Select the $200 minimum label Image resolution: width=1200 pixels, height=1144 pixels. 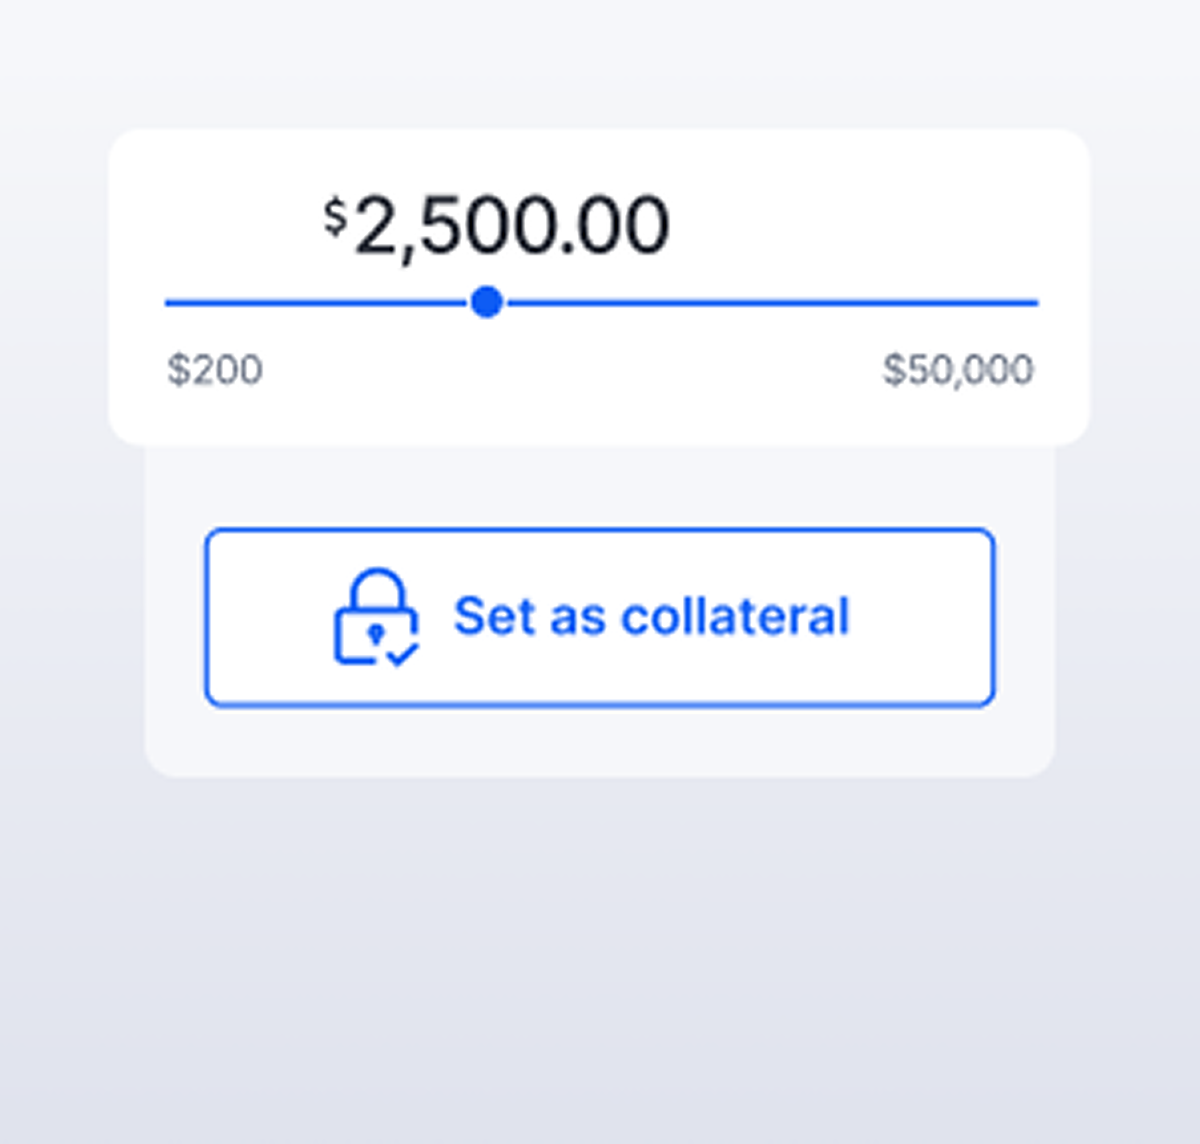coord(215,370)
